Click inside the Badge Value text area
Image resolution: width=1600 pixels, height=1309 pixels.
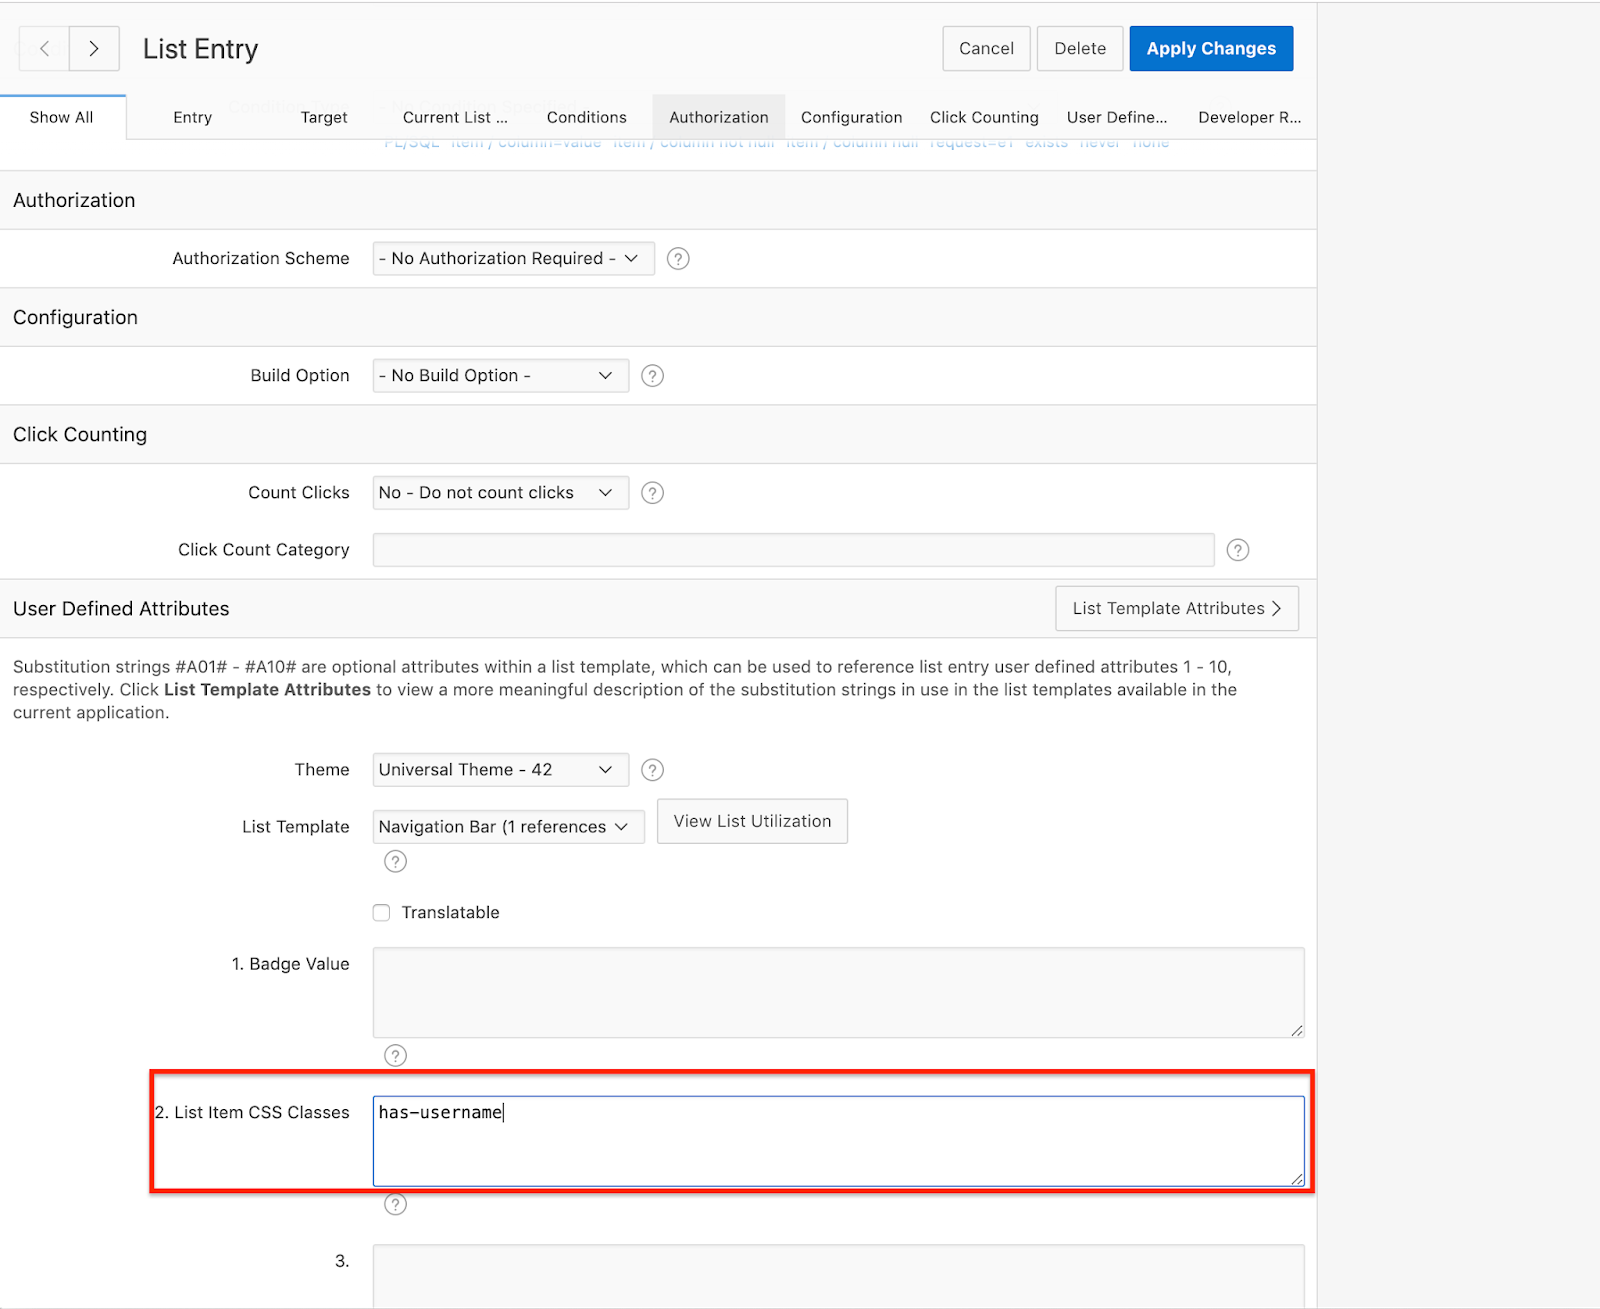[x=838, y=992]
